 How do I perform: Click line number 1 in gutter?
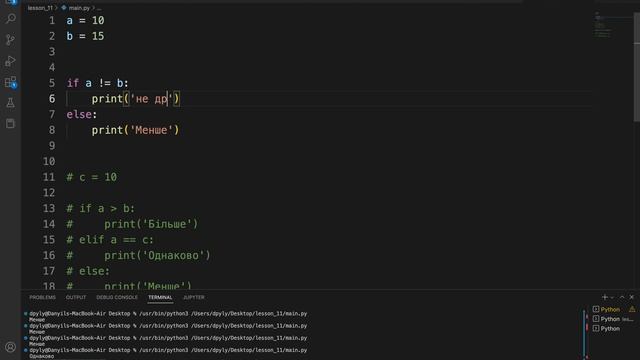(52, 20)
